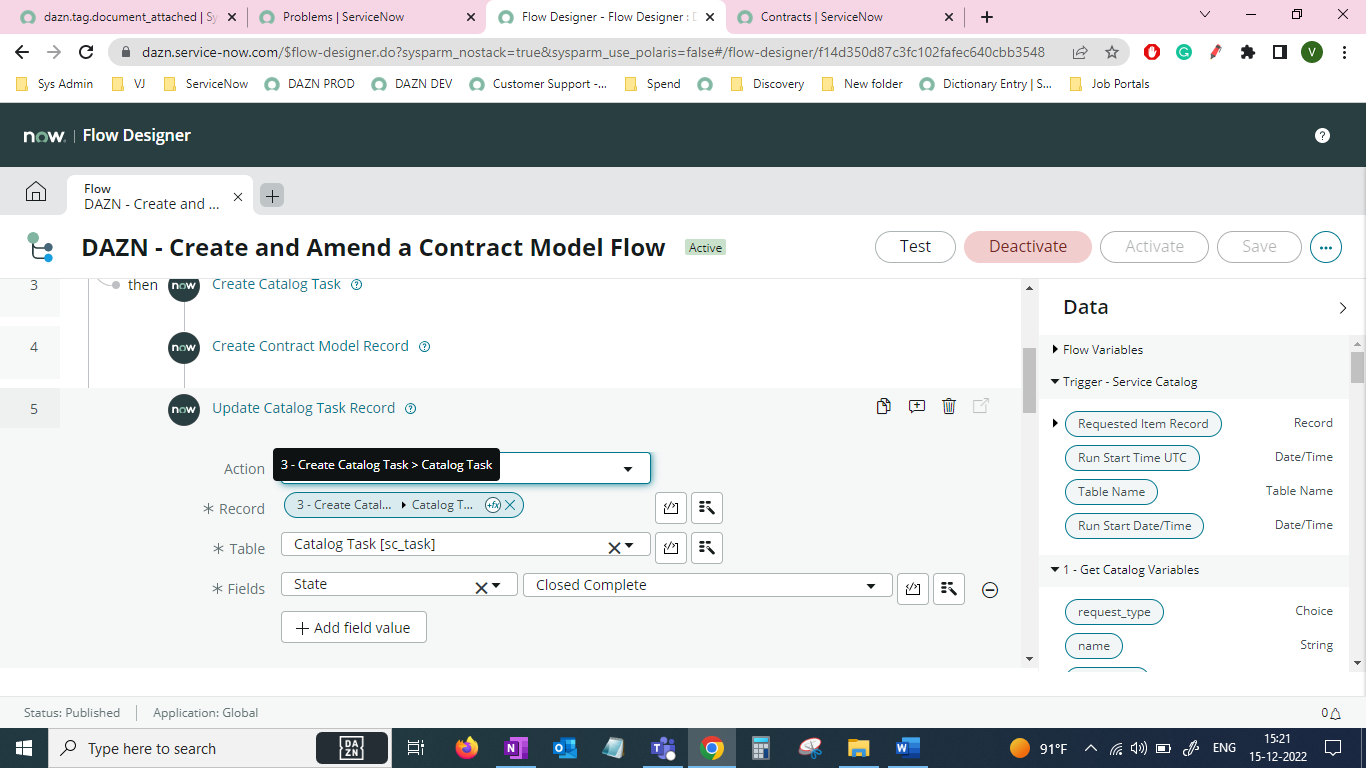Toggle script editor for Record field
Screen dimensions: 1366x768
coord(671,508)
